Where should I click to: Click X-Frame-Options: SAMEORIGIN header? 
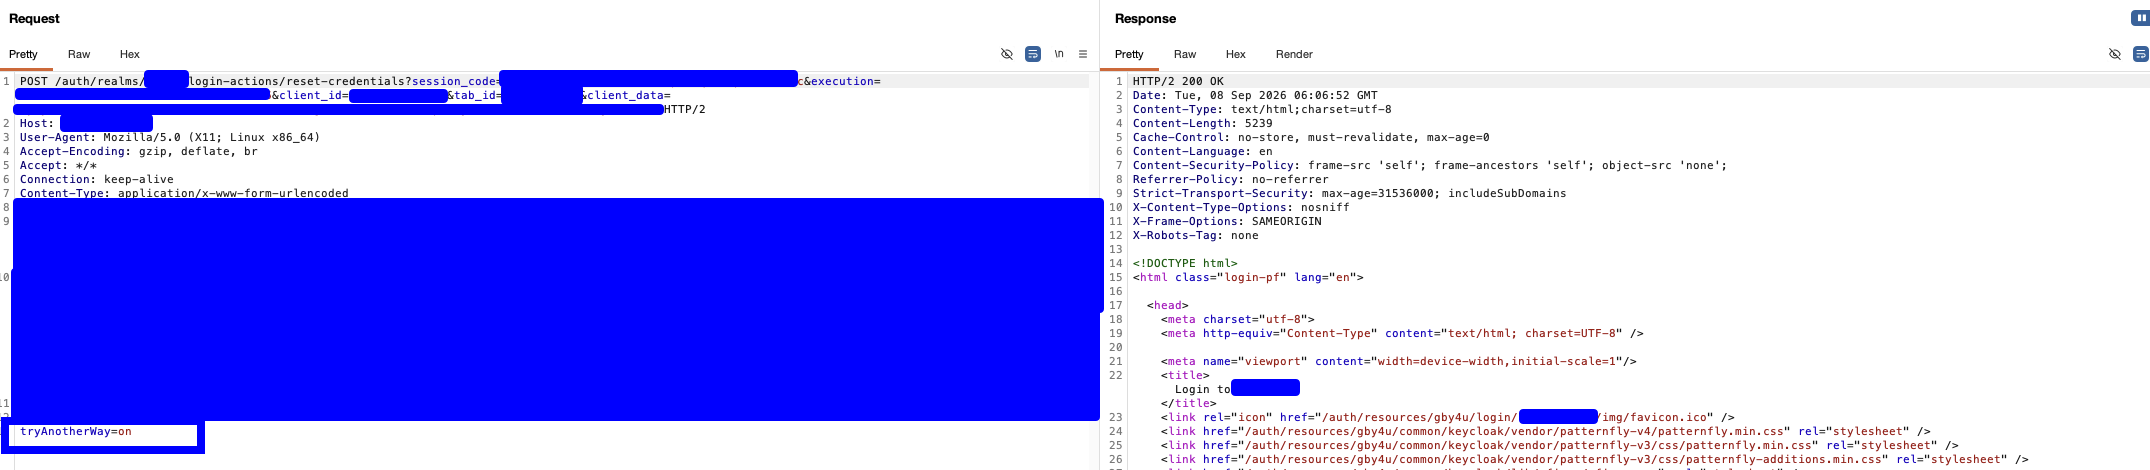click(x=1227, y=221)
